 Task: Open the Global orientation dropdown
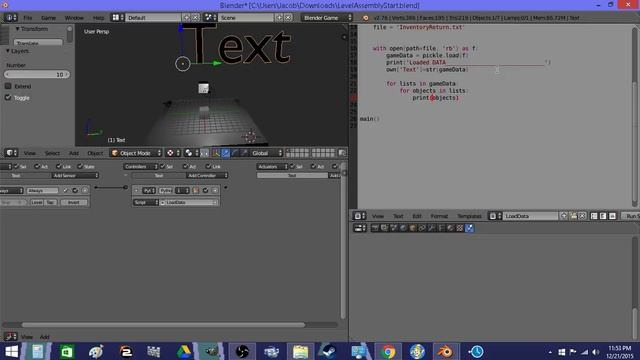click(x=266, y=153)
